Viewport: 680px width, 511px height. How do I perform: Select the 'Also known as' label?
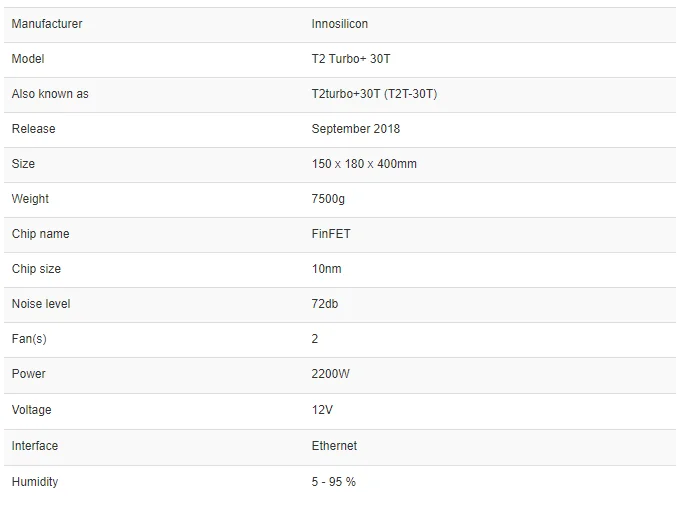pos(50,94)
